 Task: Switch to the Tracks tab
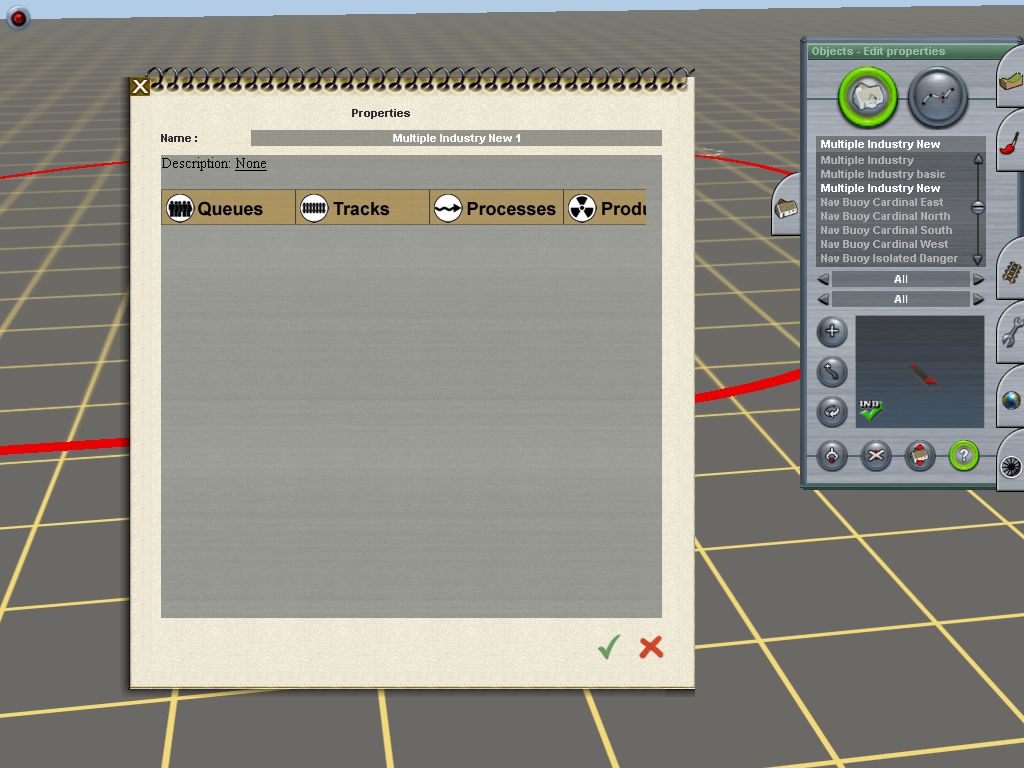pyautogui.click(x=362, y=208)
